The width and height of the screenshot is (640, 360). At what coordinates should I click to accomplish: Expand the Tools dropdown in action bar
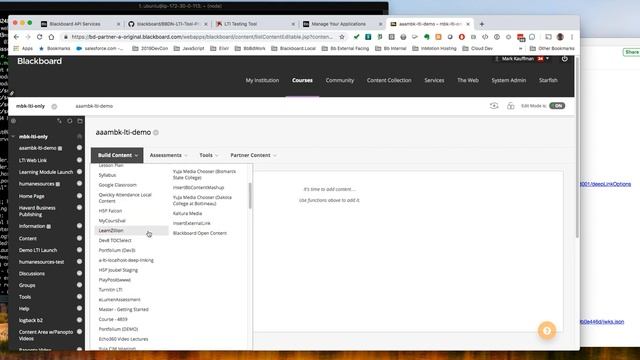pos(209,155)
